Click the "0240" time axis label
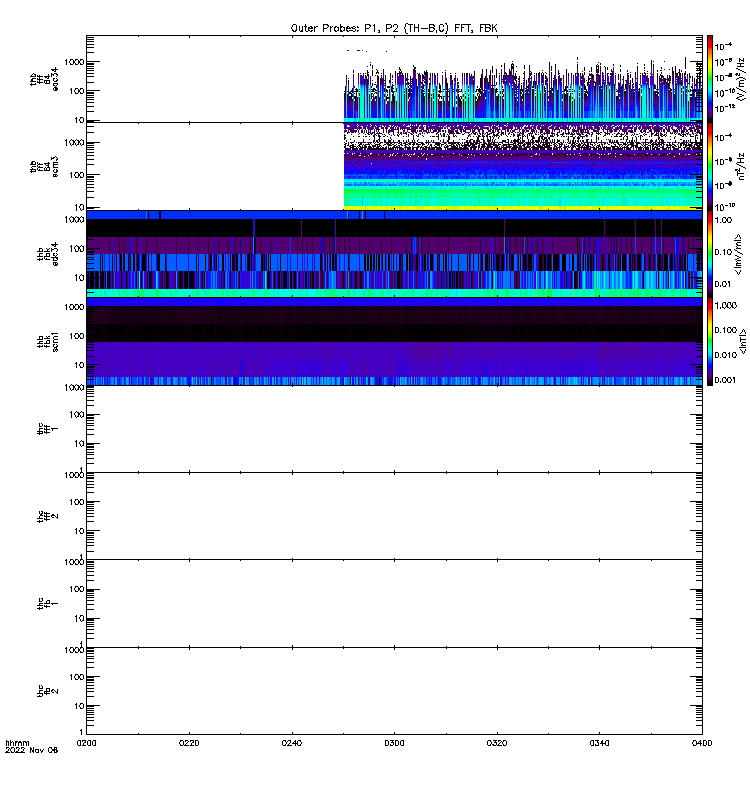Screen dimensions: 750x800 (x=292, y=743)
